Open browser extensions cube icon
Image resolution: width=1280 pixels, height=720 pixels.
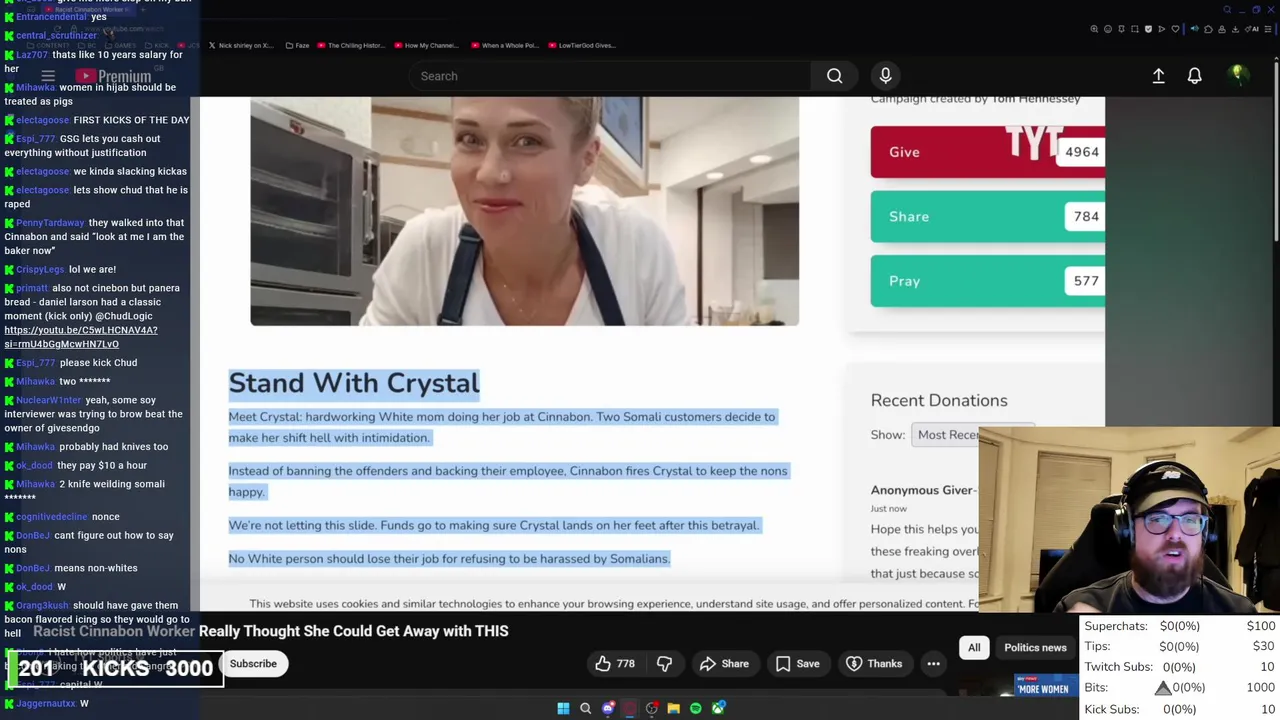1208,29
